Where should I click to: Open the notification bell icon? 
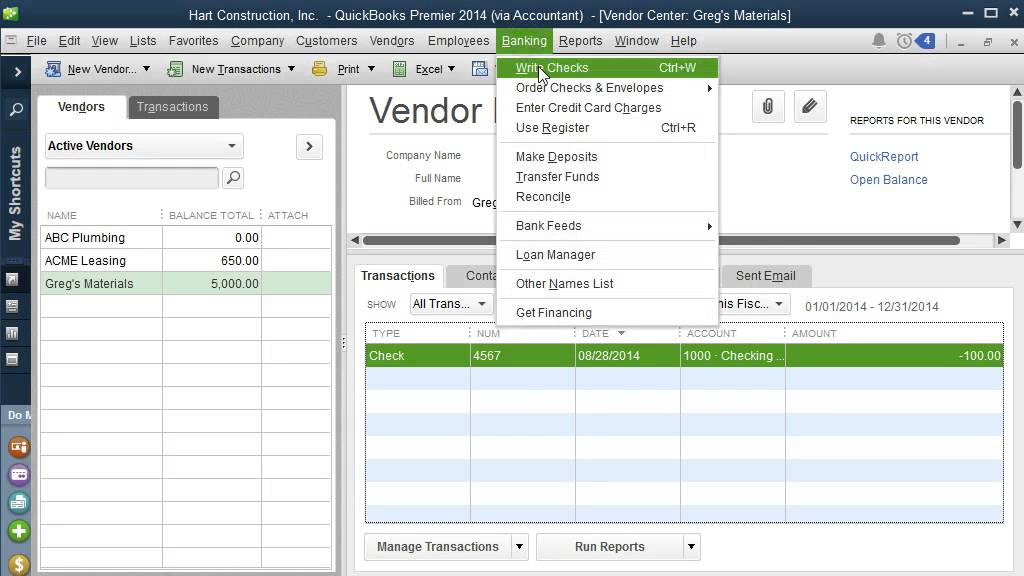tap(878, 41)
